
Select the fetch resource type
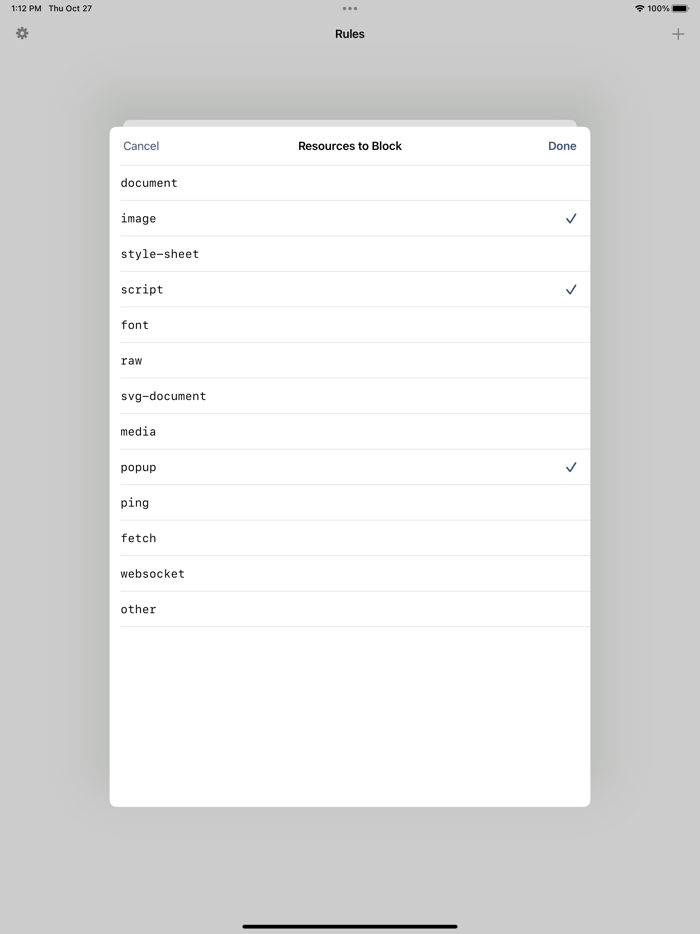(x=350, y=538)
